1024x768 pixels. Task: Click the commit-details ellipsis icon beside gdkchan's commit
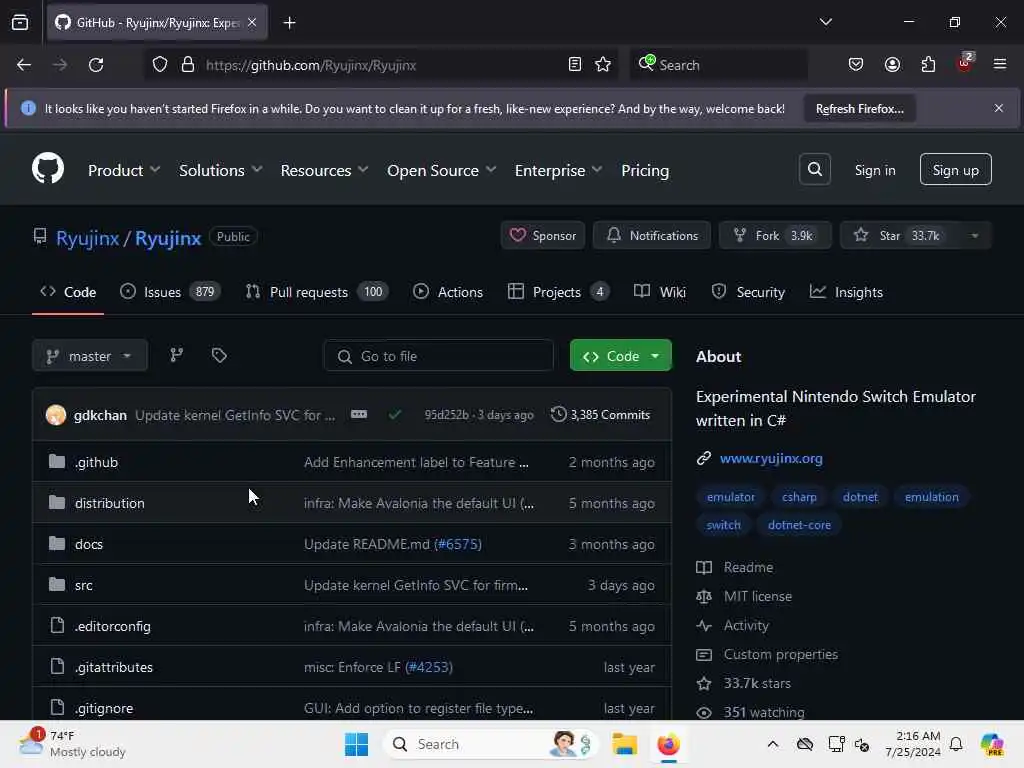click(359, 414)
